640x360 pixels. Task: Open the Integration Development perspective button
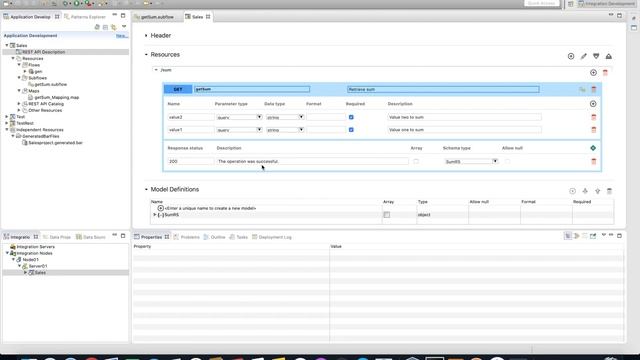point(607,4)
